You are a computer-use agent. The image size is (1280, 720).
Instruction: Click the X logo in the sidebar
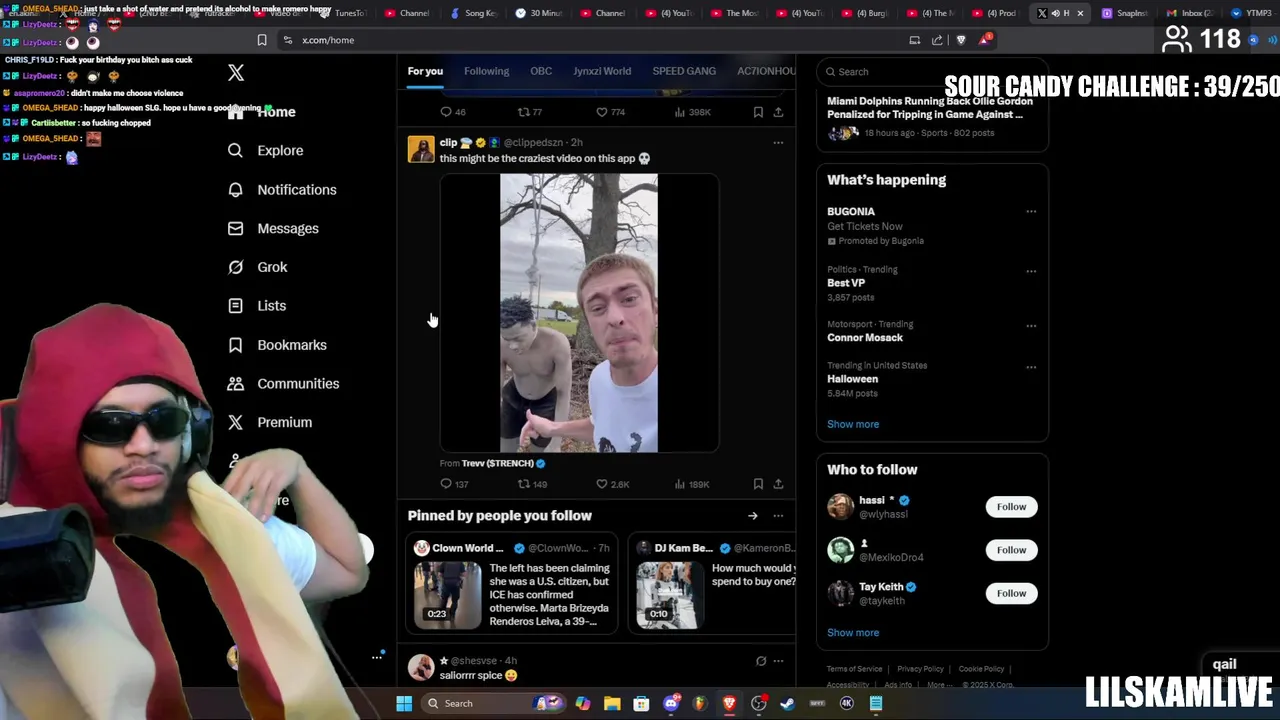(236, 73)
